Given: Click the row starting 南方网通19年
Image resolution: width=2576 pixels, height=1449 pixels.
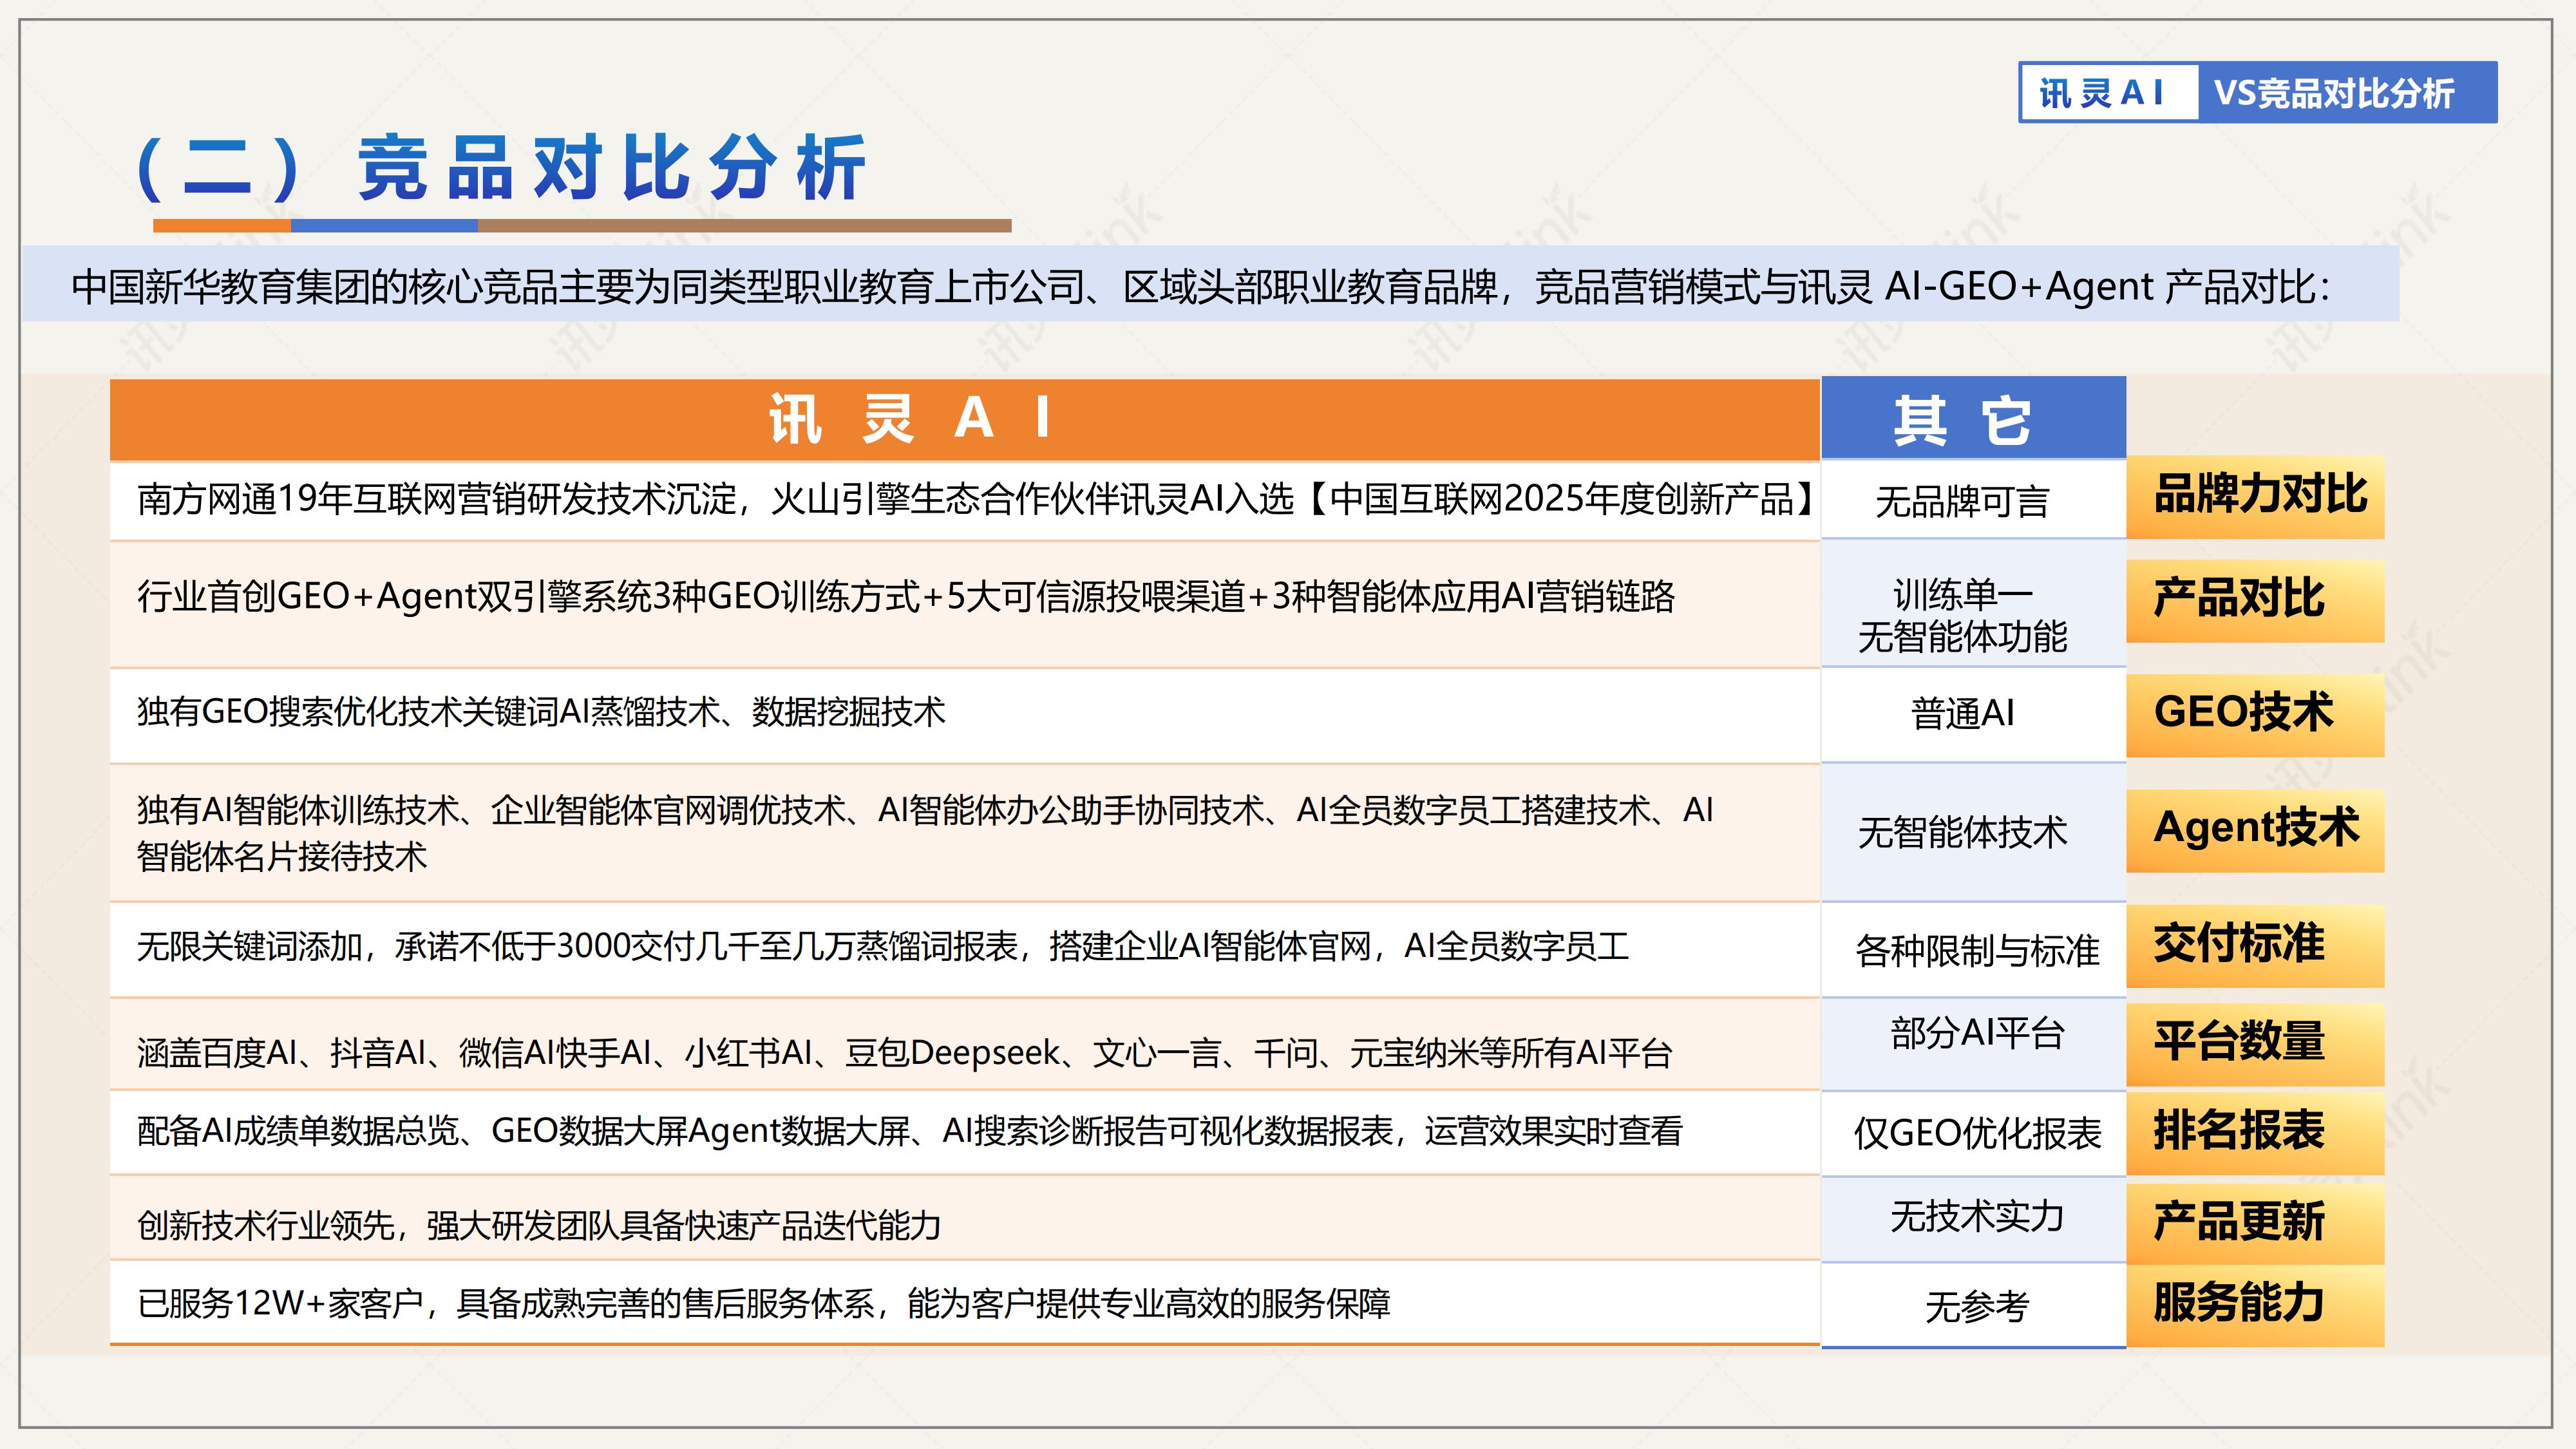Looking at the screenshot, I should tap(964, 500).
